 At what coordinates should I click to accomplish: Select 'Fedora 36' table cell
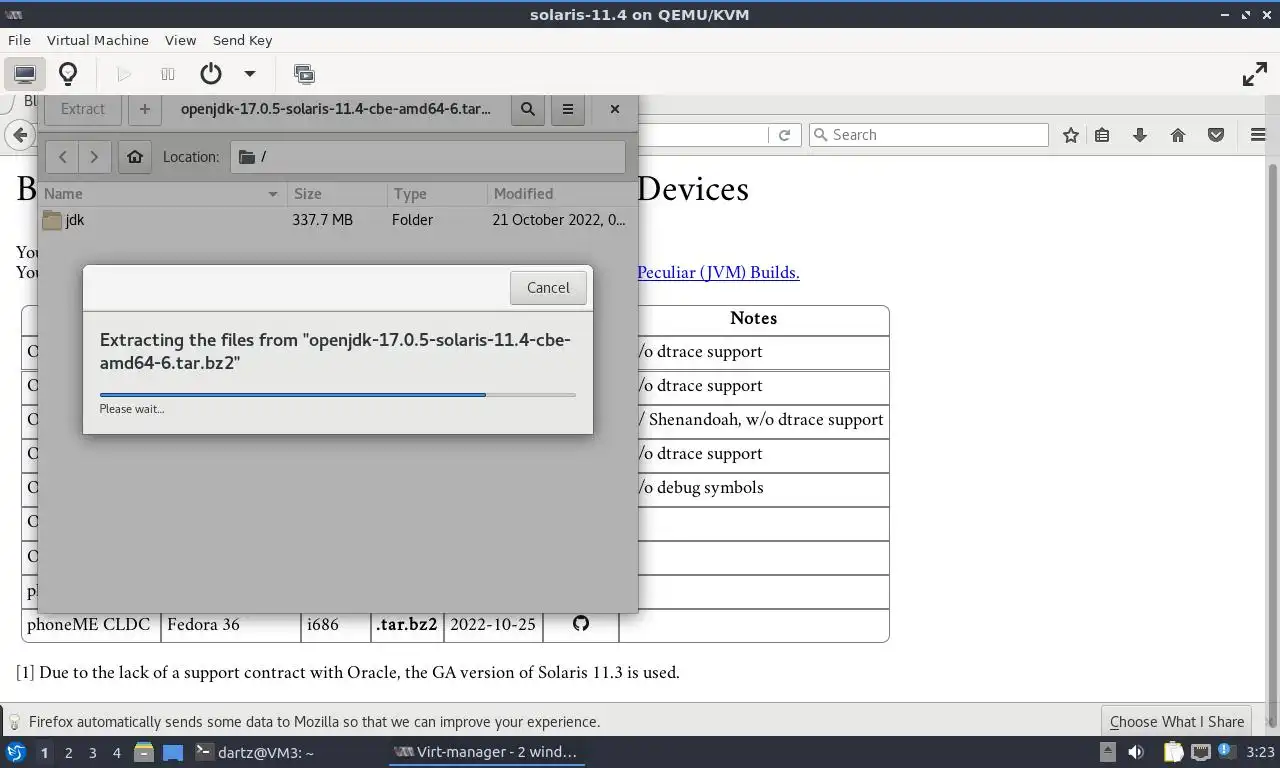pyautogui.click(x=230, y=624)
